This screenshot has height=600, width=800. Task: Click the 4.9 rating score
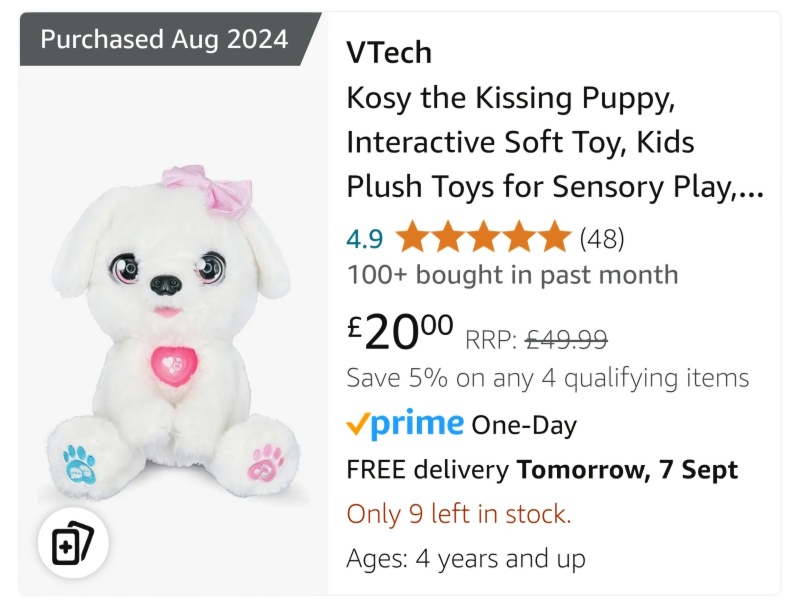tap(364, 239)
